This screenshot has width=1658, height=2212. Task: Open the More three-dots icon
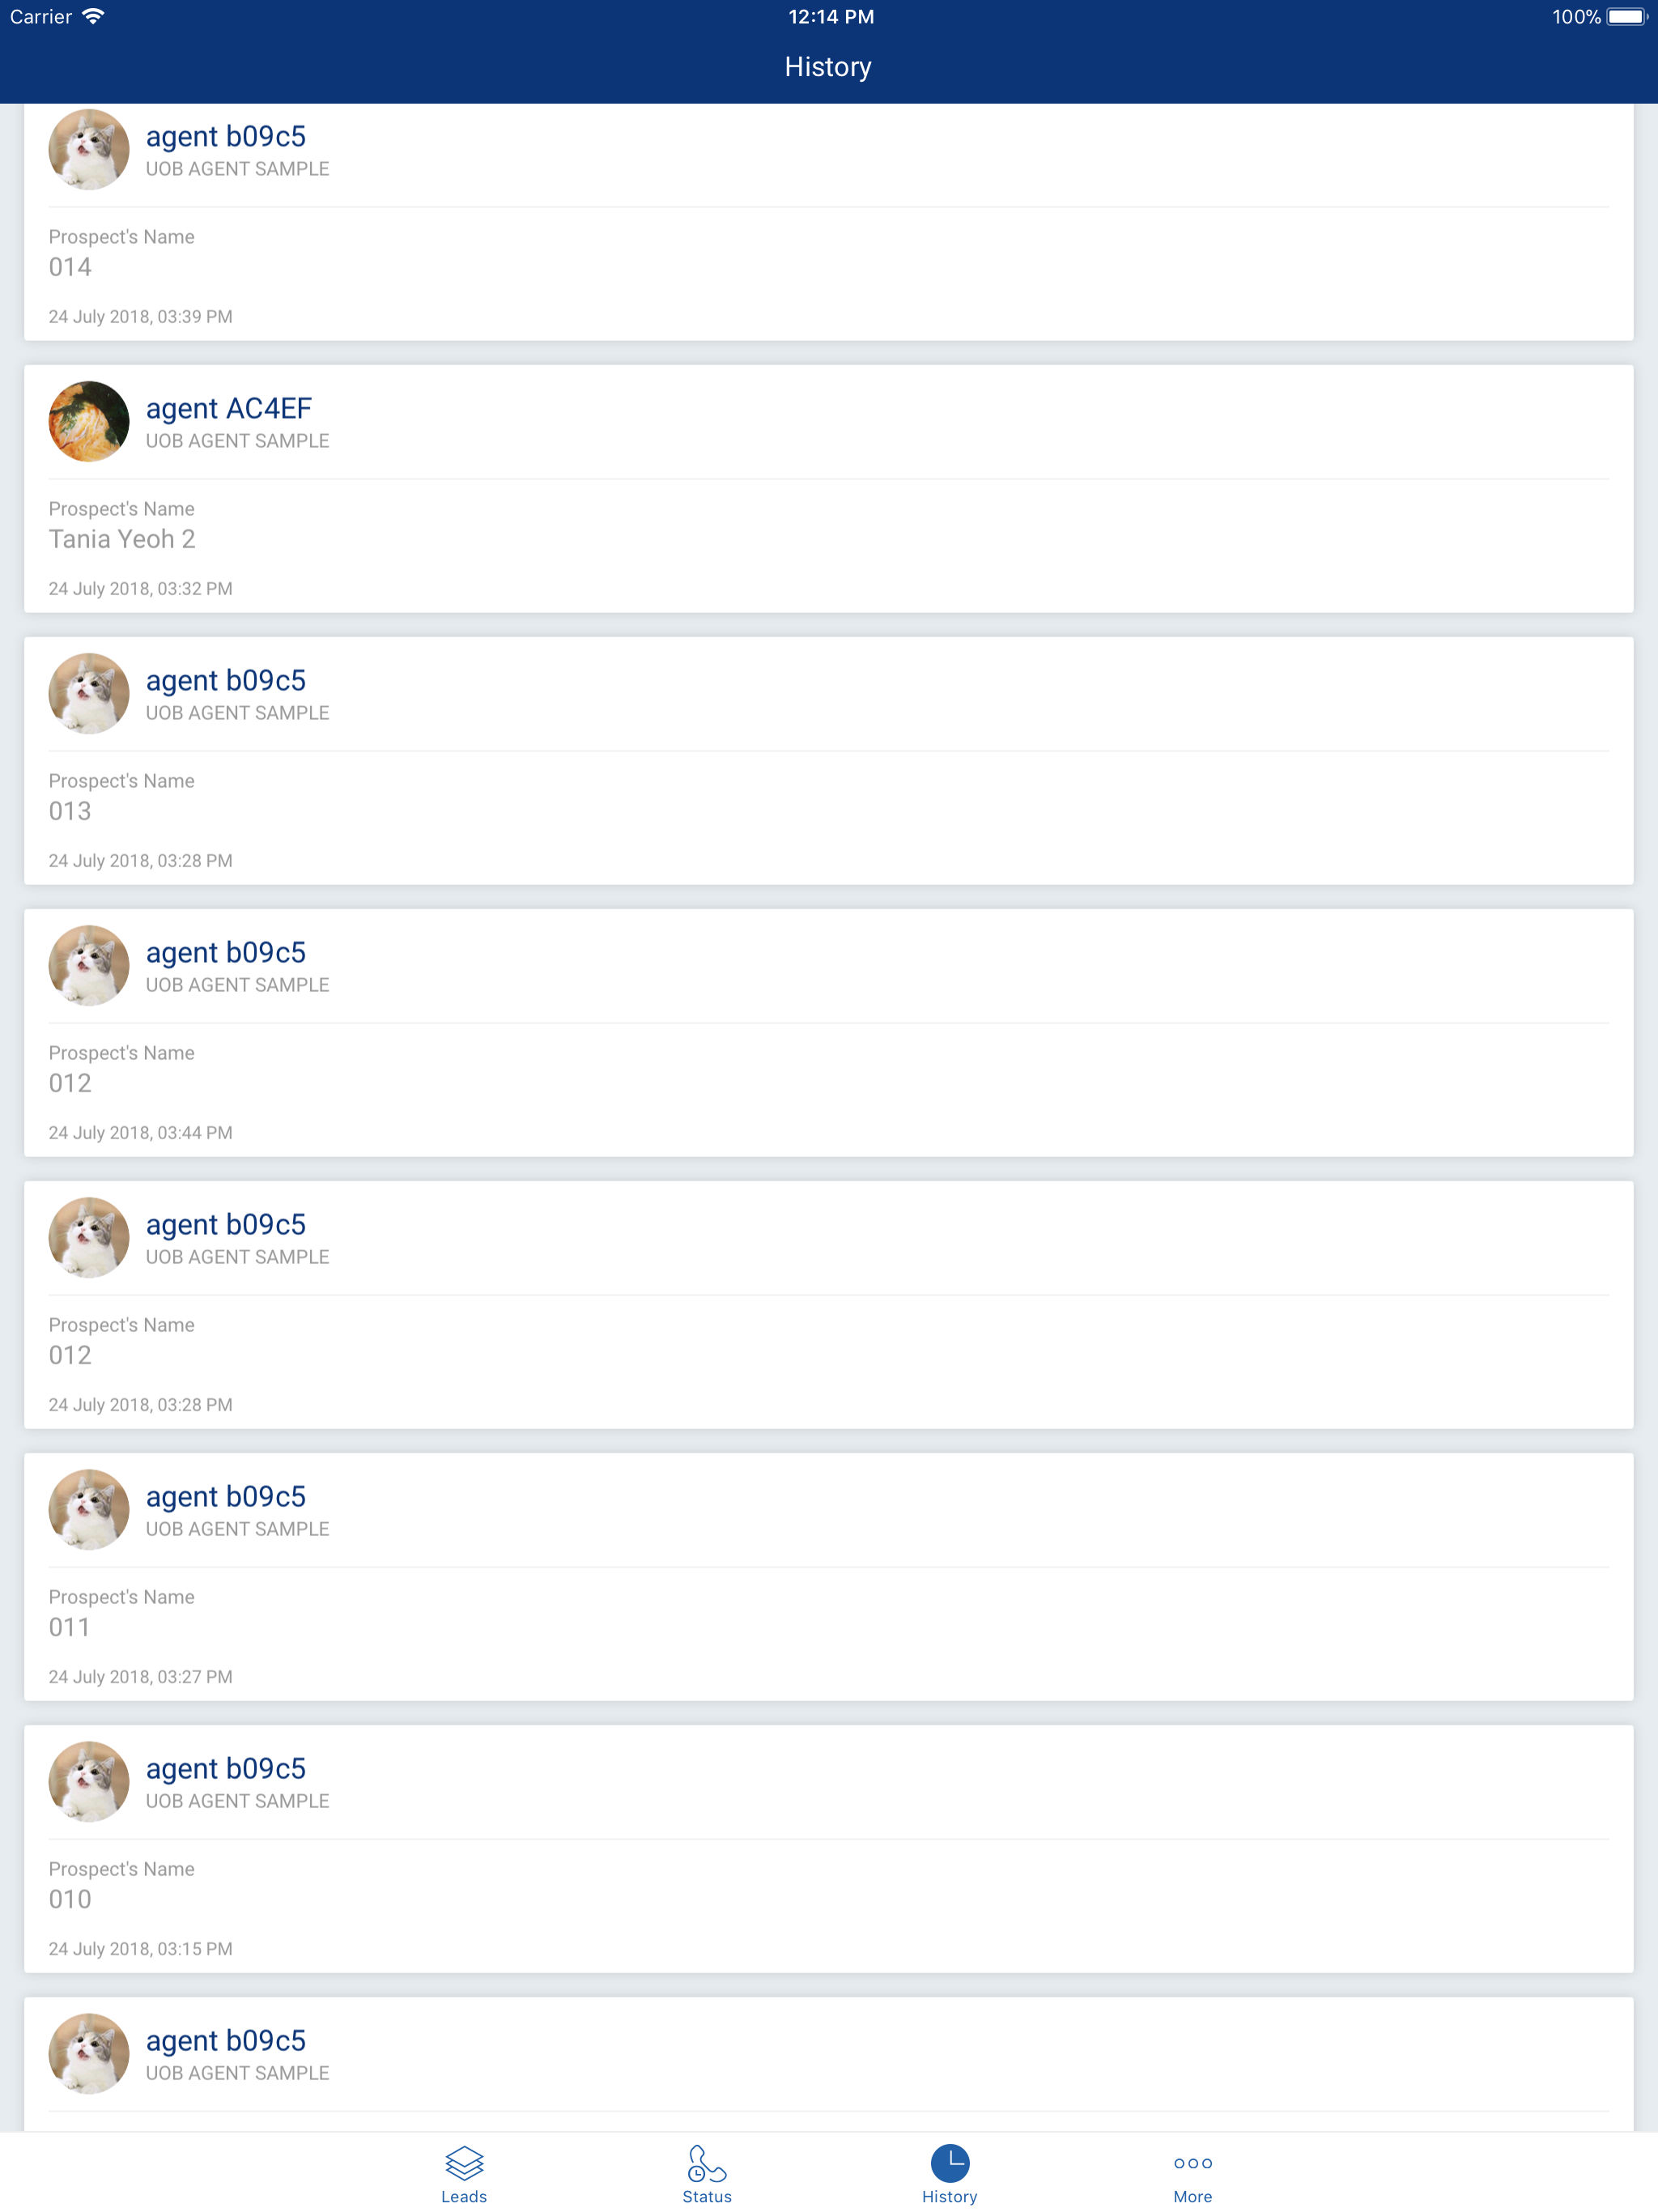pos(1192,2162)
